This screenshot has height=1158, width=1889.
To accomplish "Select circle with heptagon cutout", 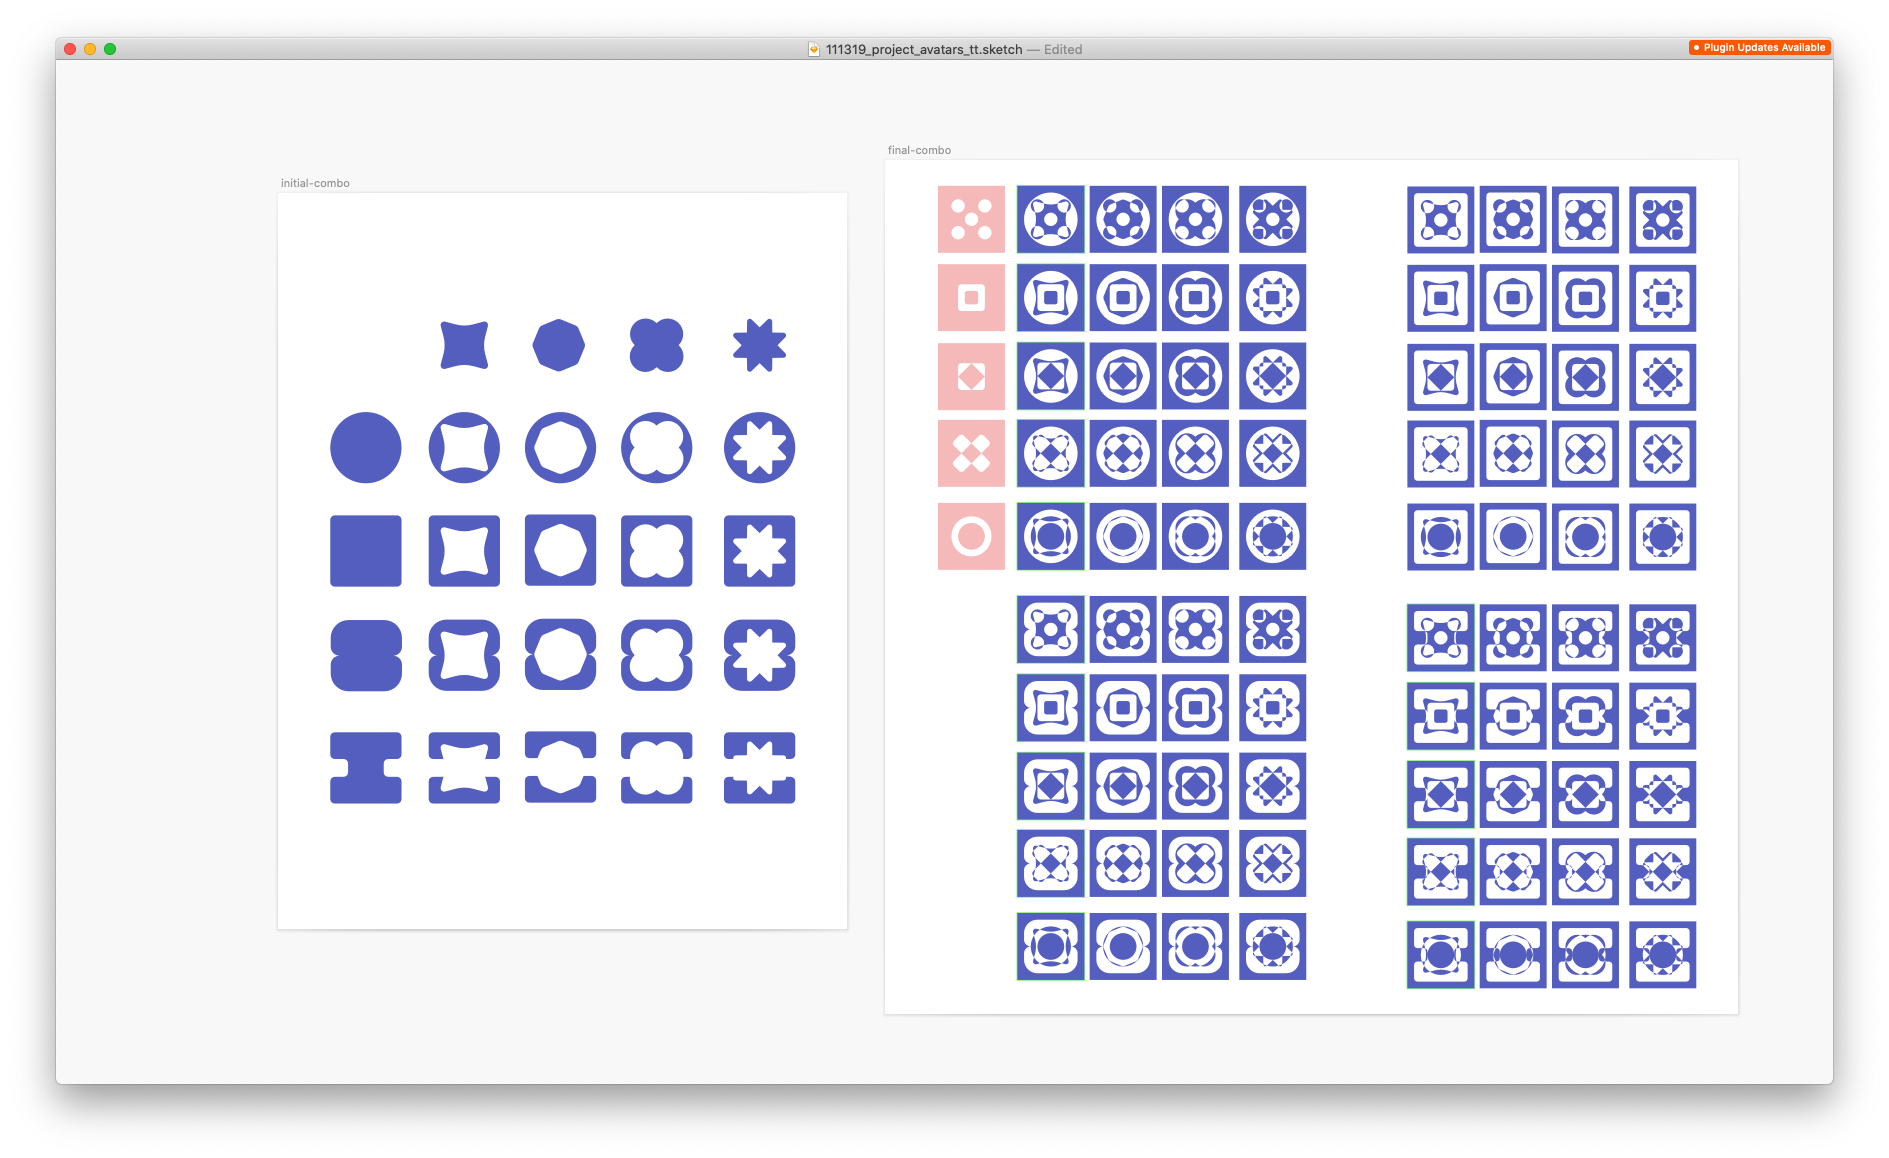I will (x=560, y=447).
